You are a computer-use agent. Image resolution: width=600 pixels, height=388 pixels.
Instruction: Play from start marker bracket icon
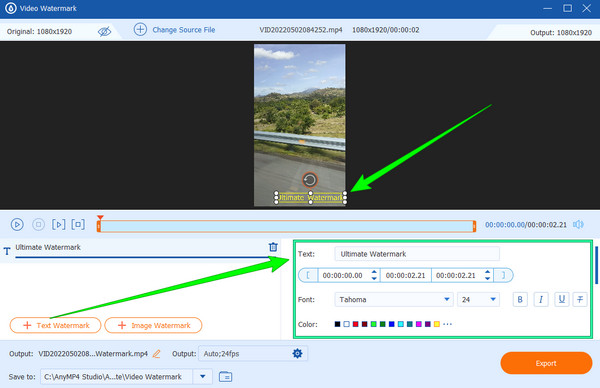59,224
